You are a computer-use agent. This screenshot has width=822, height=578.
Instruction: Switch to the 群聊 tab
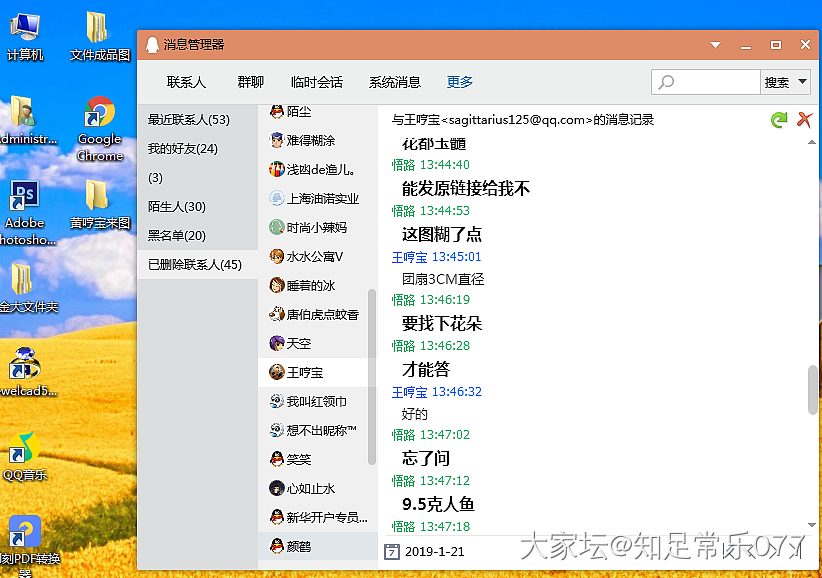click(251, 82)
